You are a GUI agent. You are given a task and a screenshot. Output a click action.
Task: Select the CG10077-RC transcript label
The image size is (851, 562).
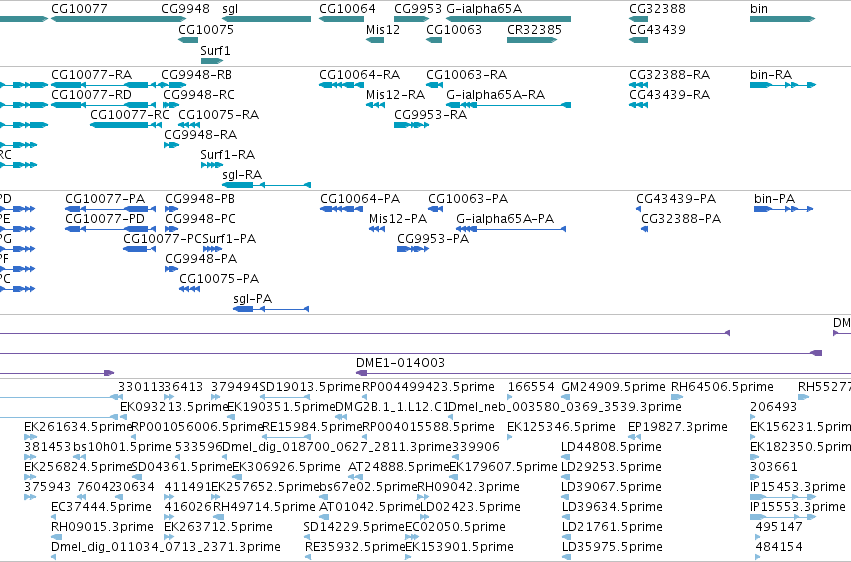click(130, 114)
